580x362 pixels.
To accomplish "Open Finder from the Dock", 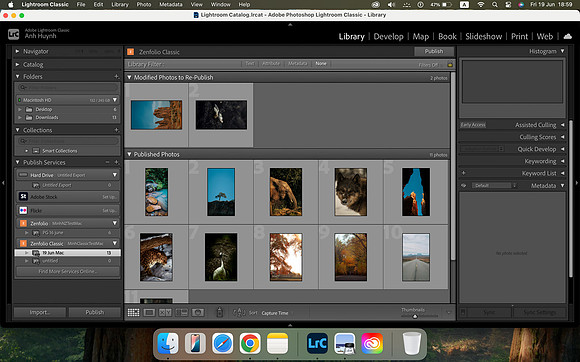I will [x=168, y=343].
